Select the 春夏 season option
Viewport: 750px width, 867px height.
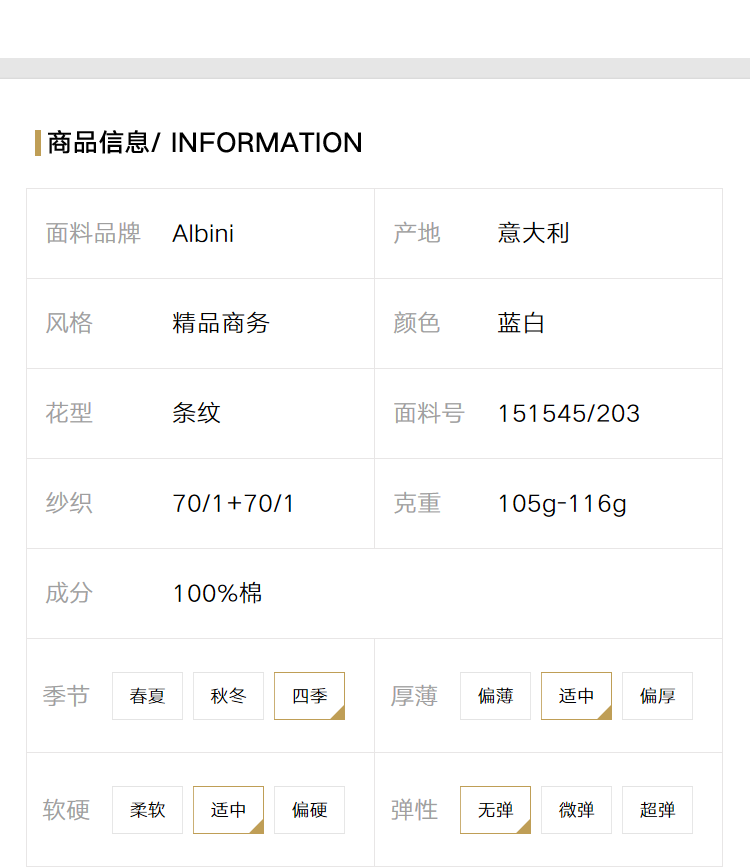point(147,696)
